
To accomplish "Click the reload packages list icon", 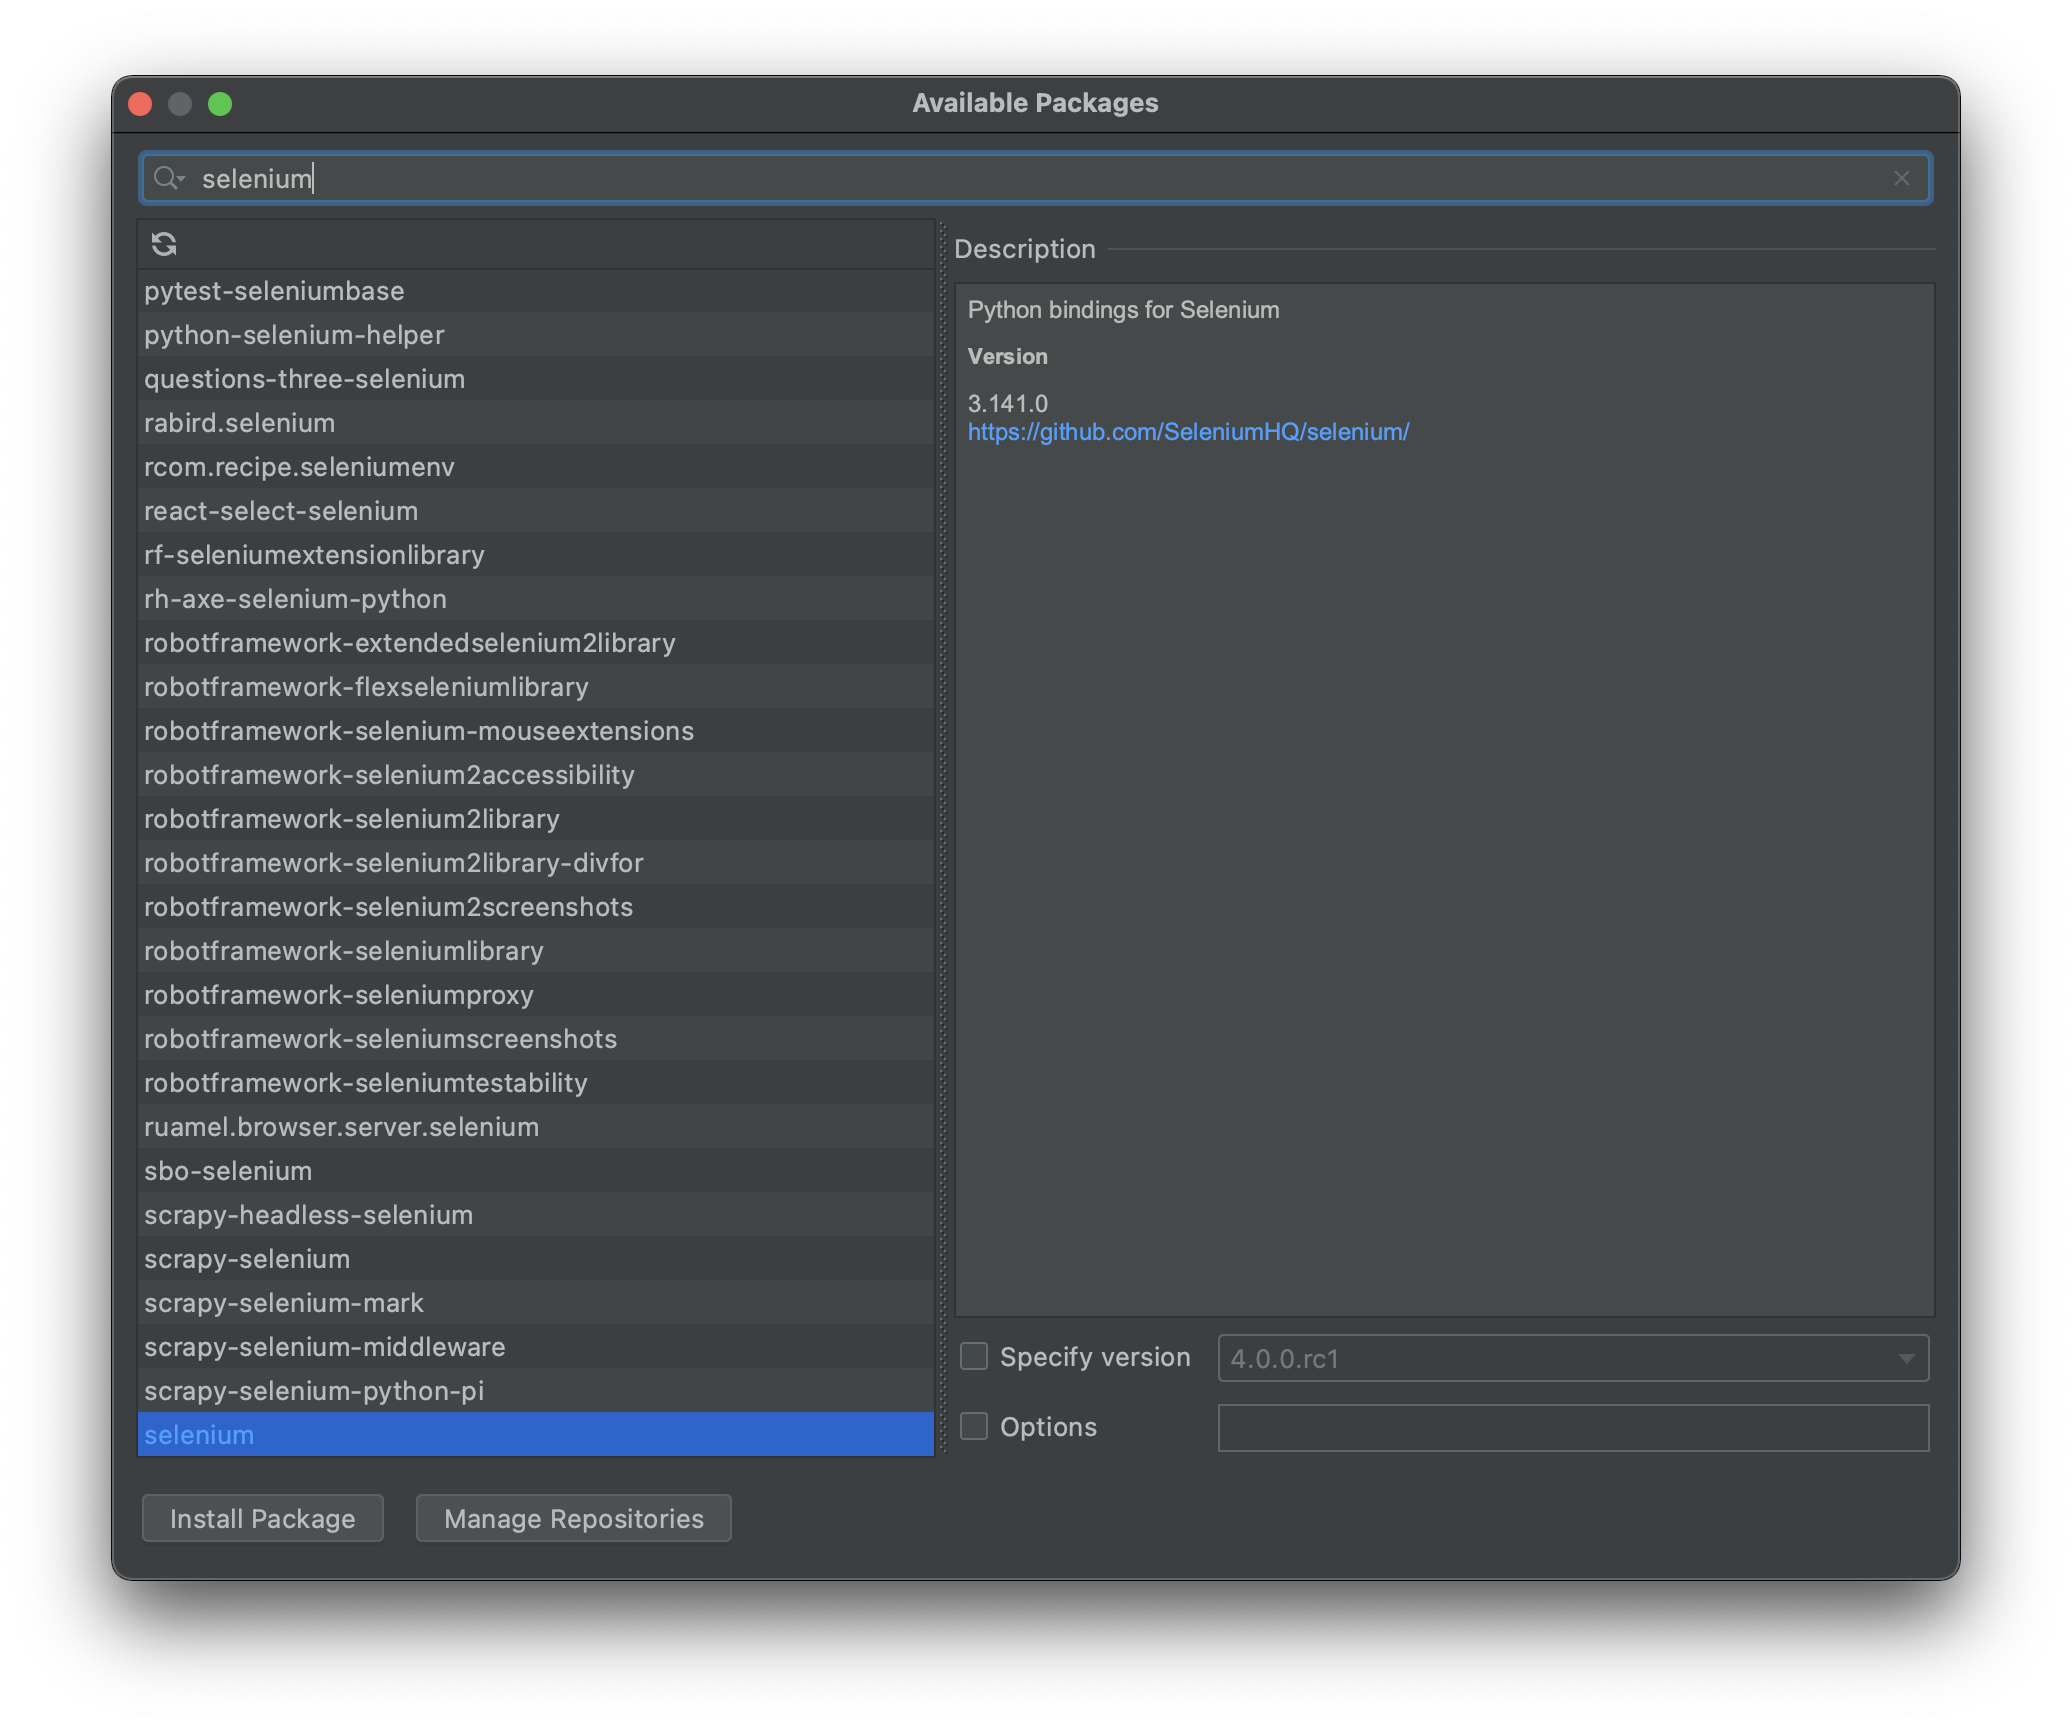I will click(x=164, y=244).
